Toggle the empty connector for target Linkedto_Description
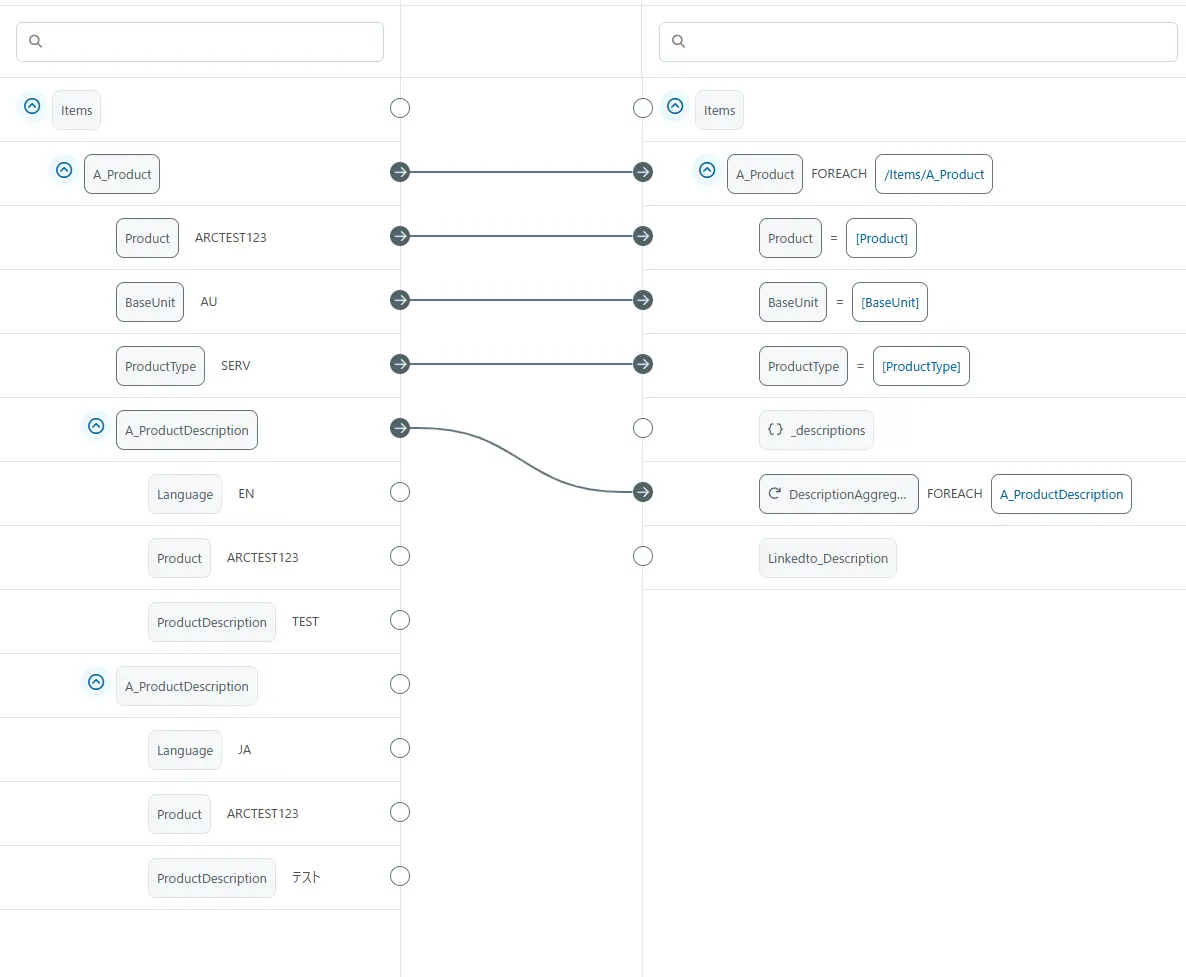Viewport: 1186px width, 977px height. pyautogui.click(x=643, y=556)
